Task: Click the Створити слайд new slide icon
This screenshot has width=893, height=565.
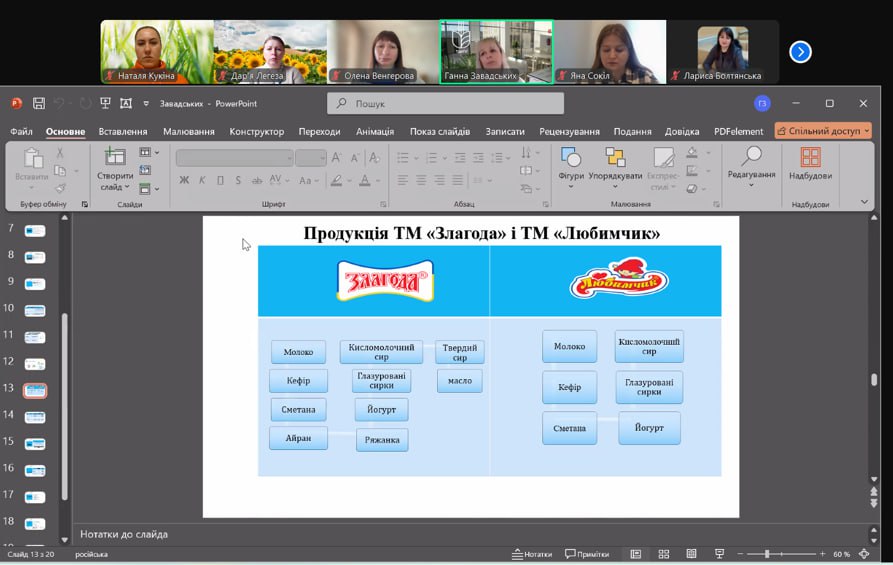Action: point(115,158)
